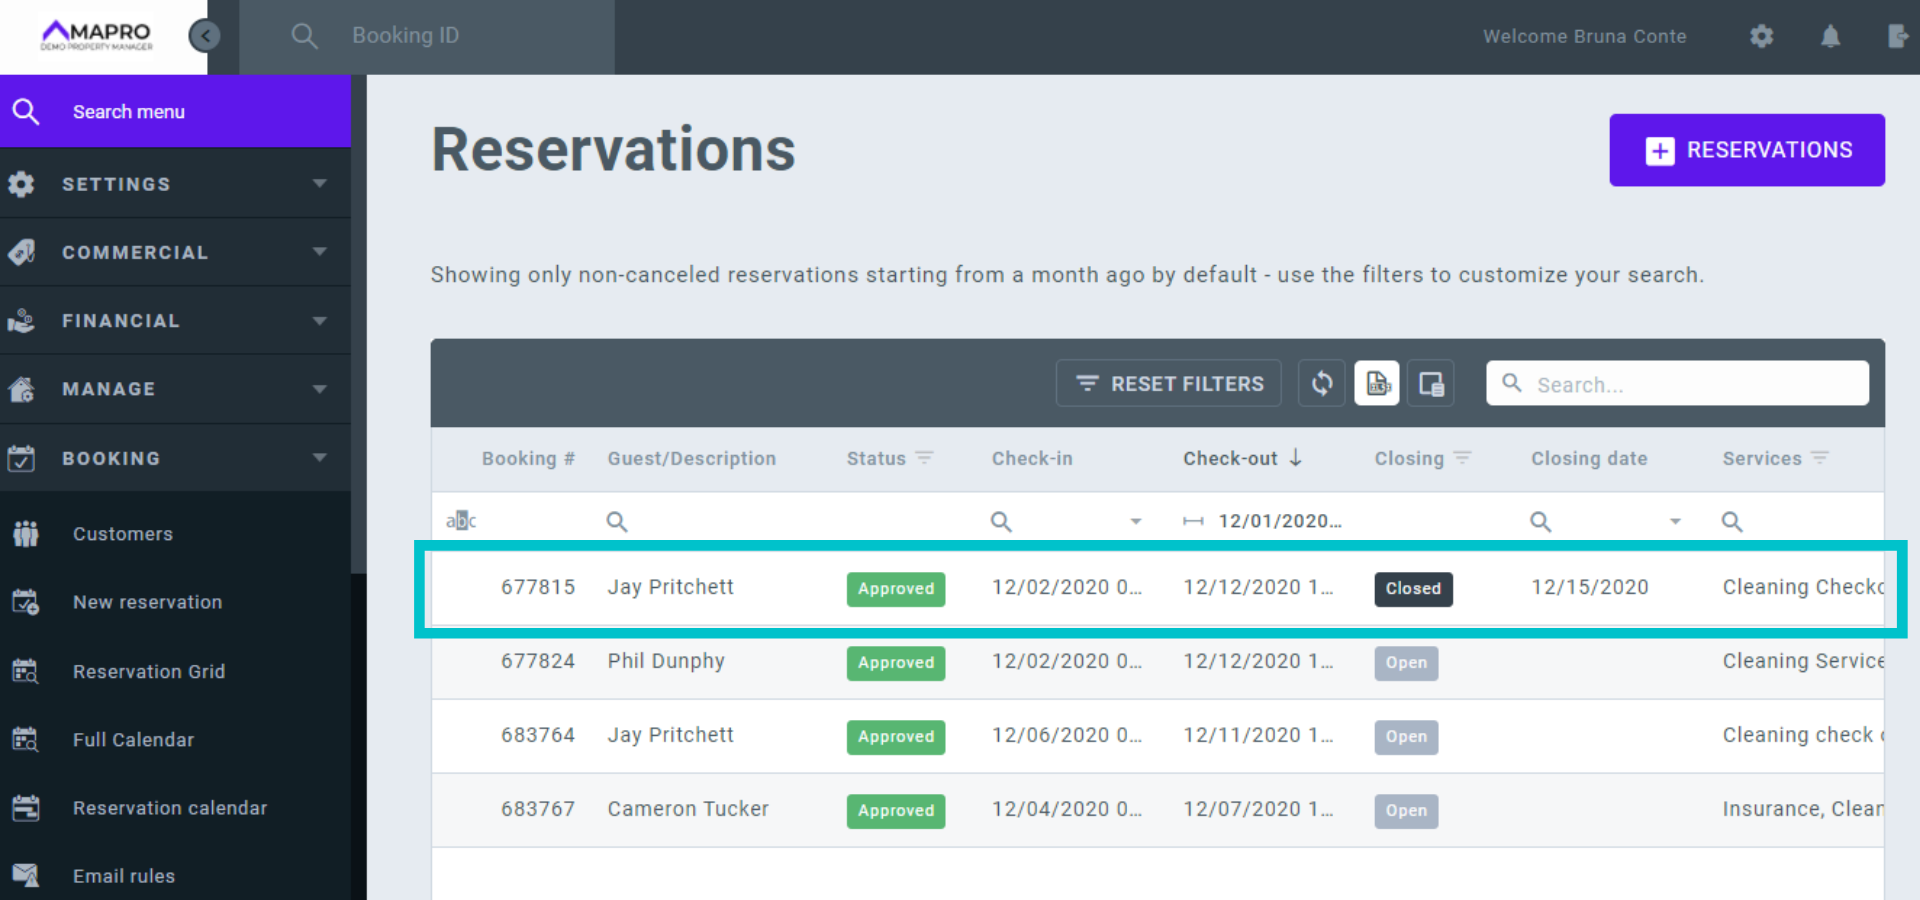Open the Check-in filter dropdown arrow
Screen dimensions: 1920x900
pos(1136,522)
